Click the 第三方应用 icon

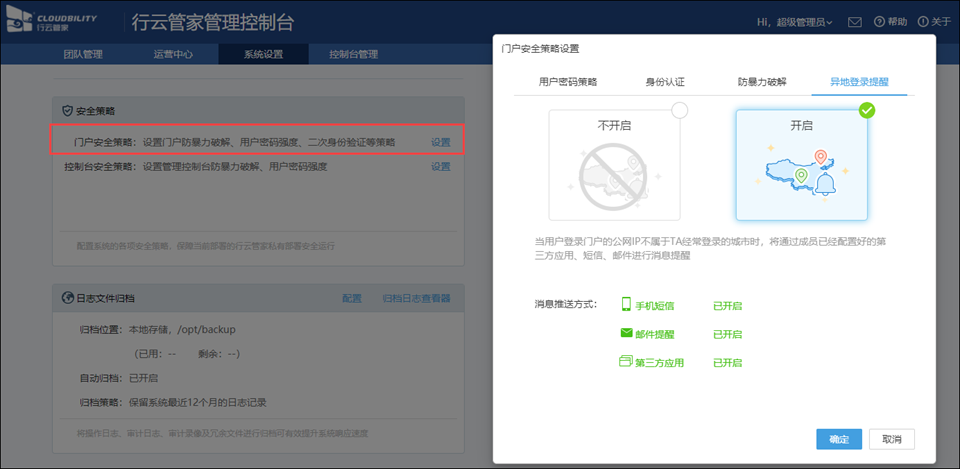(626, 361)
